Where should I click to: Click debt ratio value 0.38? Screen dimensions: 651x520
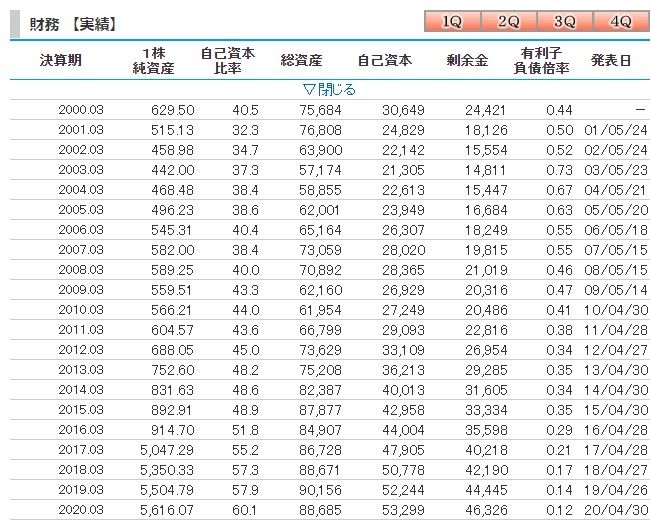[559, 330]
